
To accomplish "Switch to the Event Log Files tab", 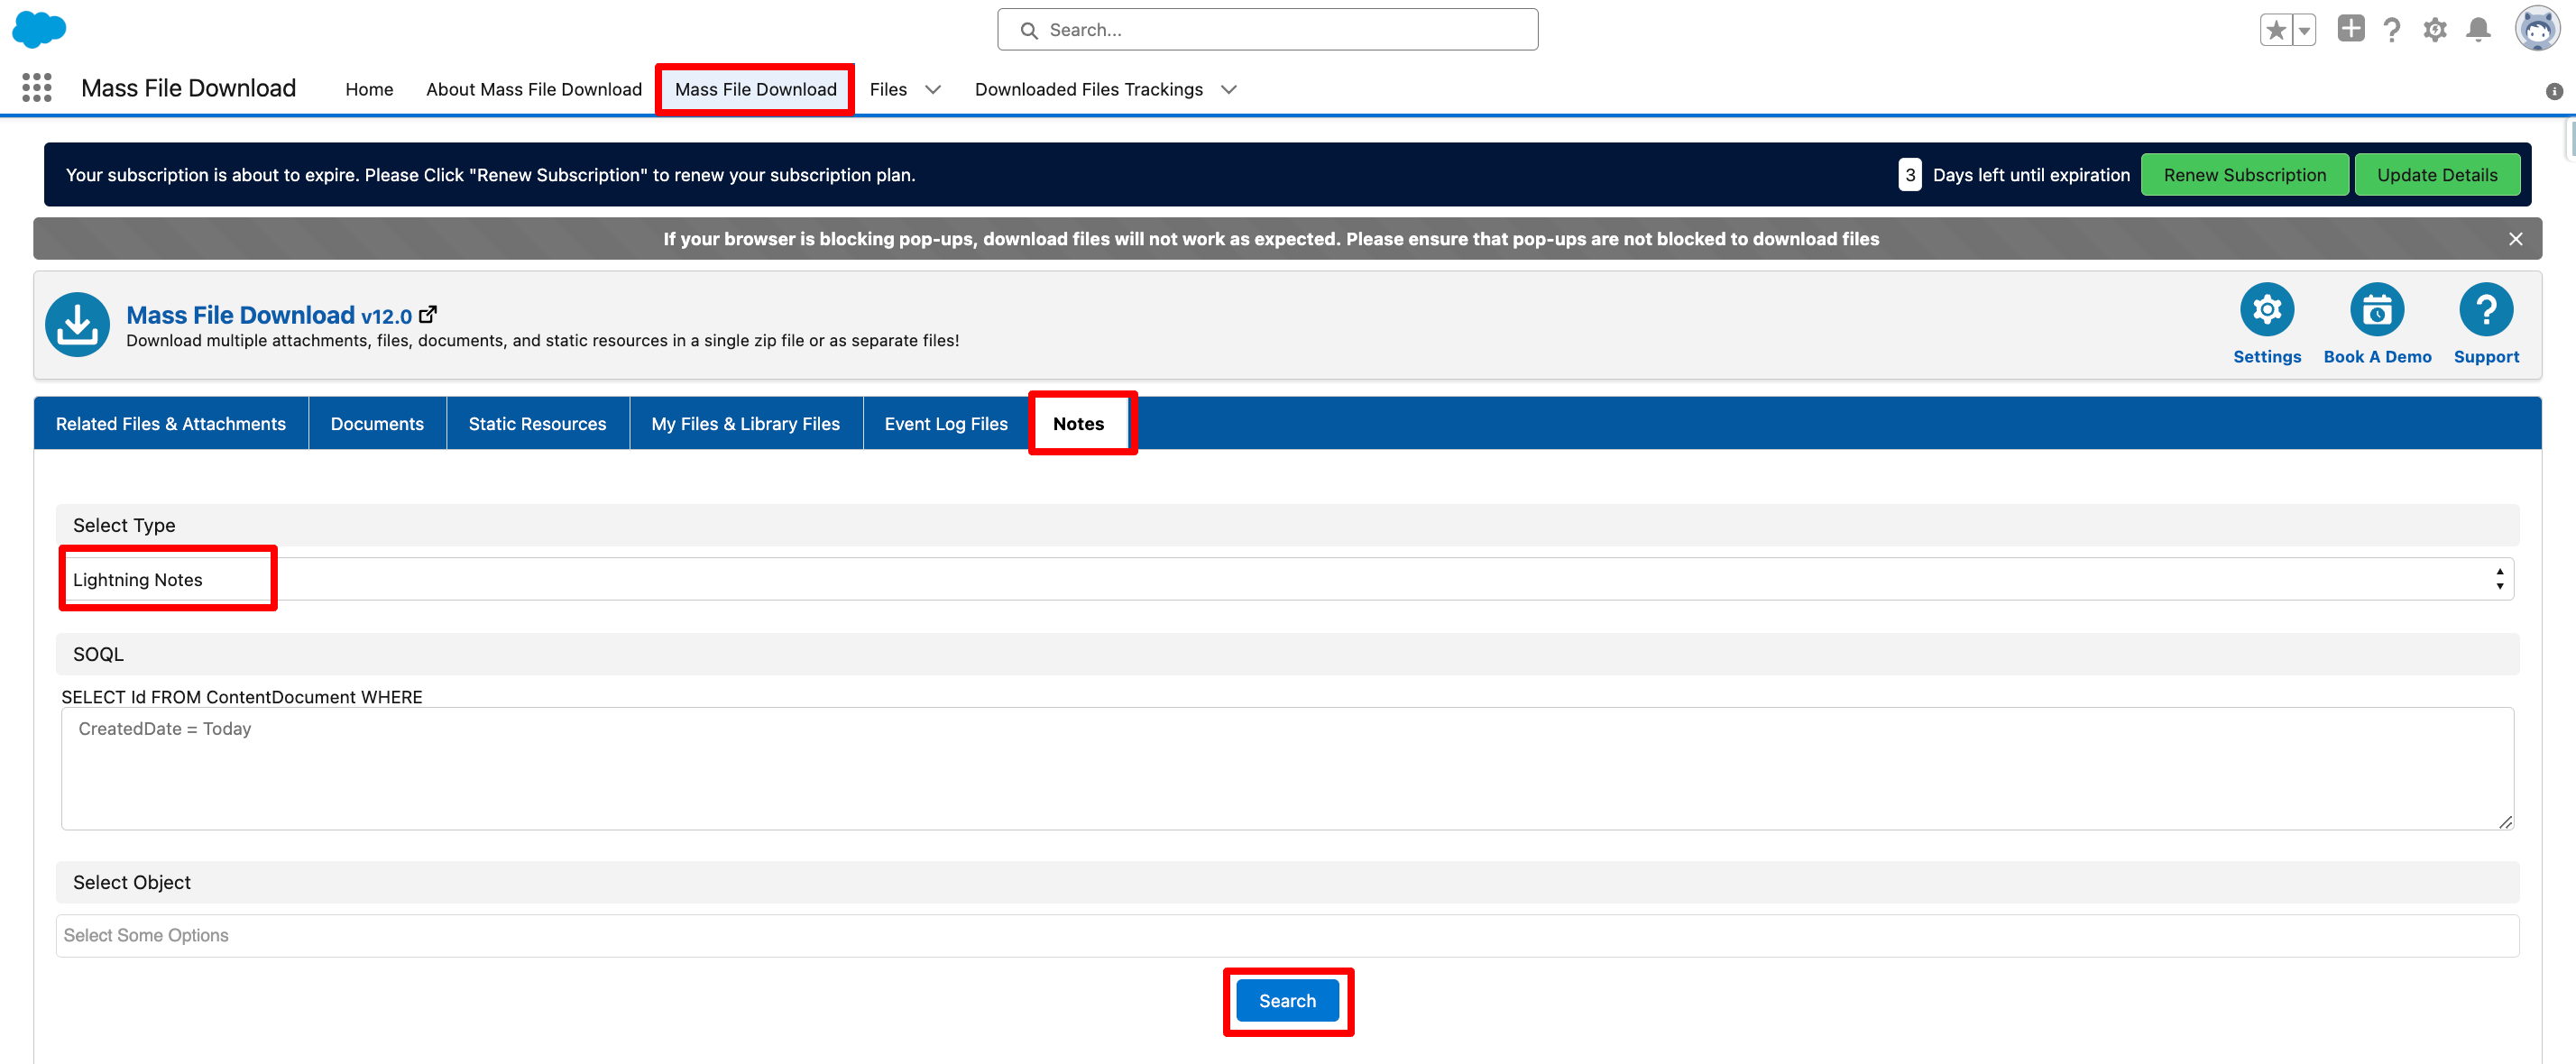I will coord(945,424).
